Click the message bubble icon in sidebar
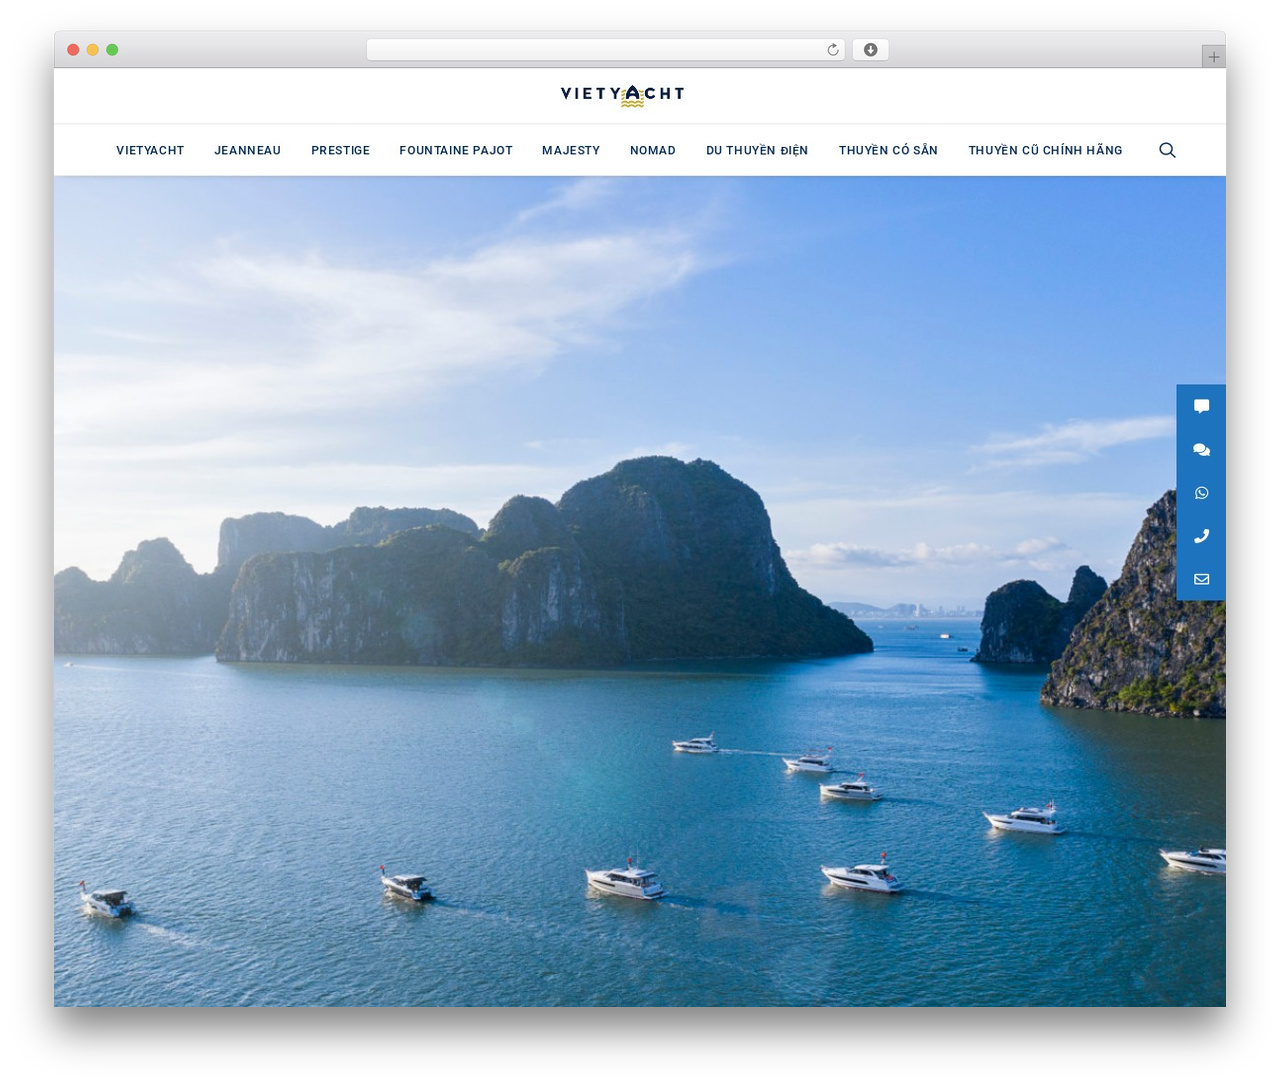 click(1201, 406)
